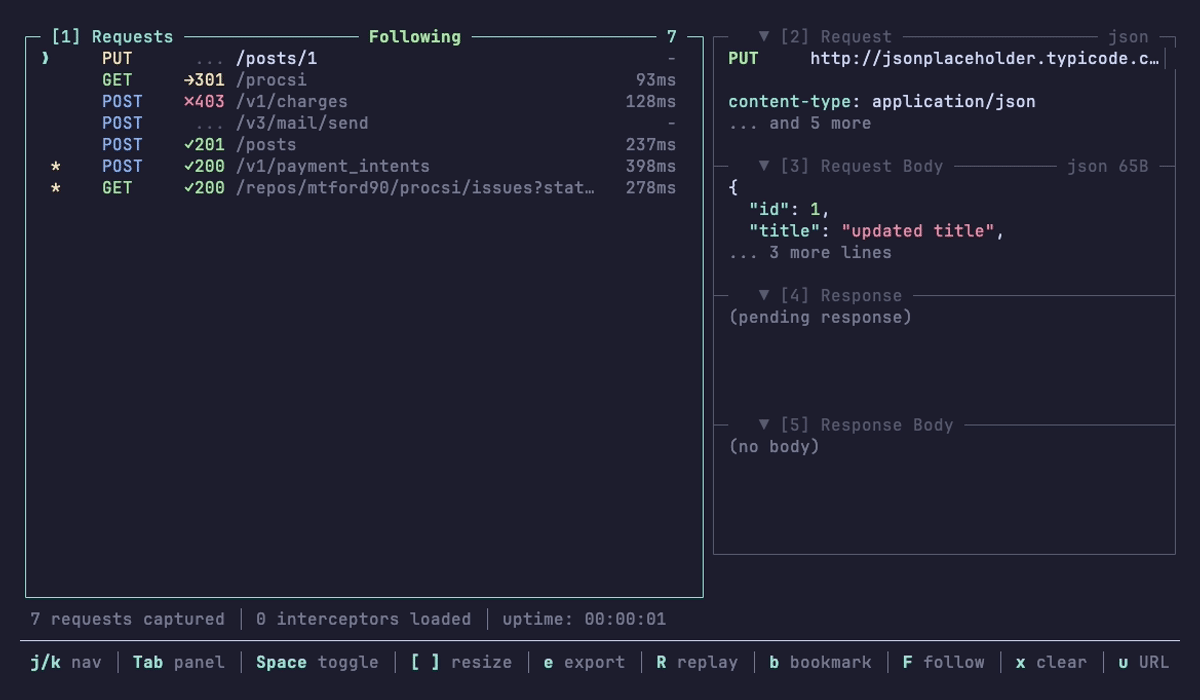Toggle follow via the F follow hint
Screen dimensions: 1200x700
pyautogui.click(x=943, y=662)
